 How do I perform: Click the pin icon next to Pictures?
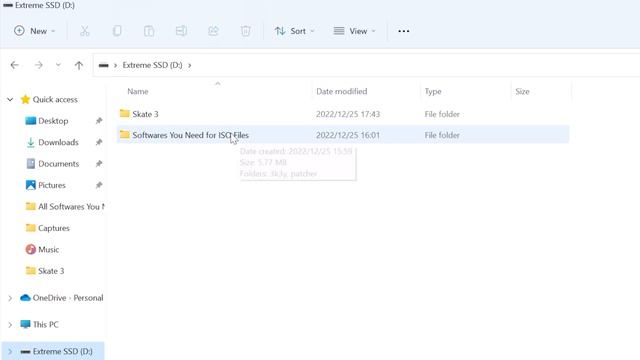point(99,185)
